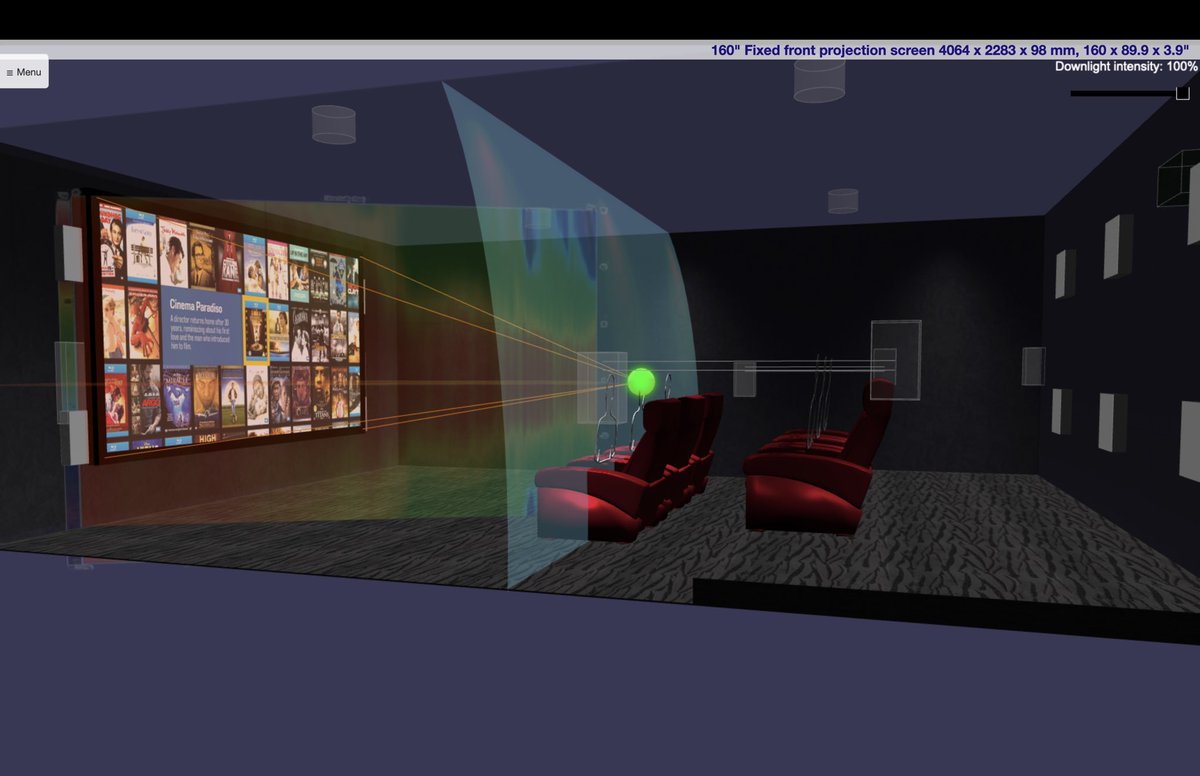1200x776 pixels.
Task: Click the poster labeled HIGH
Action: click(x=207, y=437)
